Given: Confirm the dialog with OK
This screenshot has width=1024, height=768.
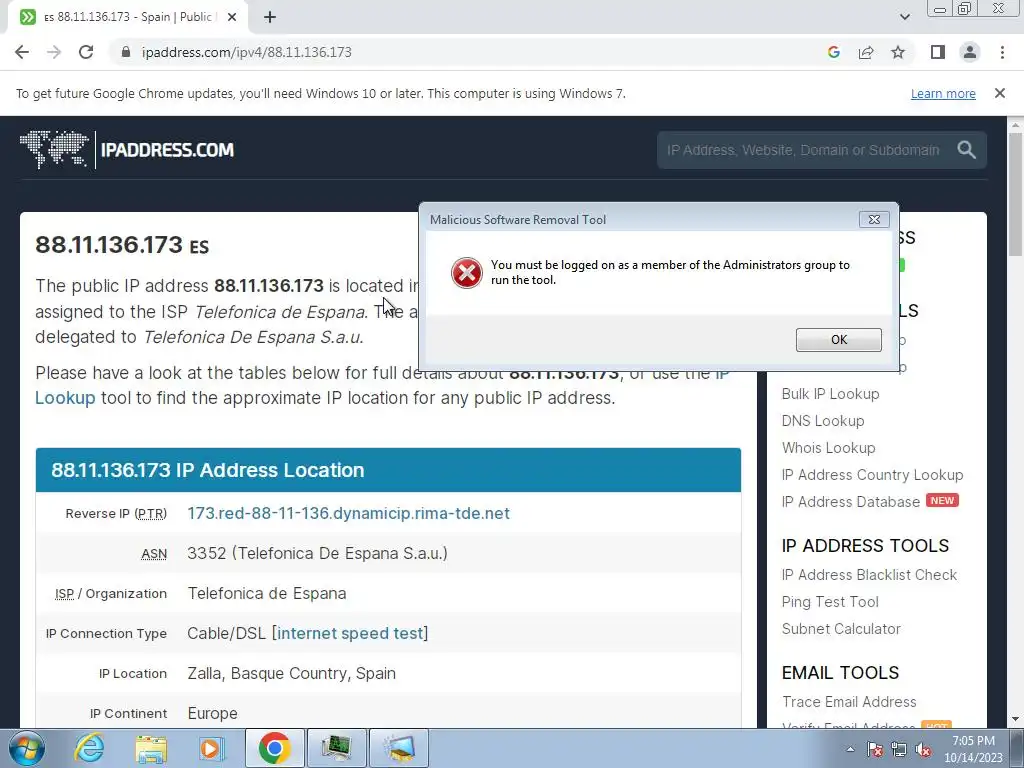Looking at the screenshot, I should tap(839, 340).
